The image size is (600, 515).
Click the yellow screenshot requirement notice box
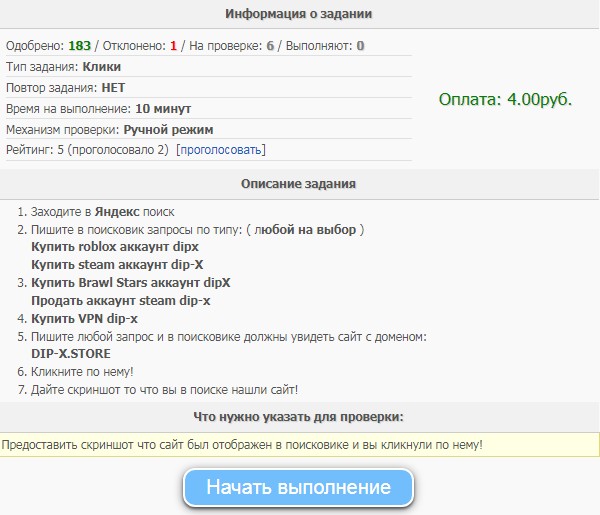300,443
